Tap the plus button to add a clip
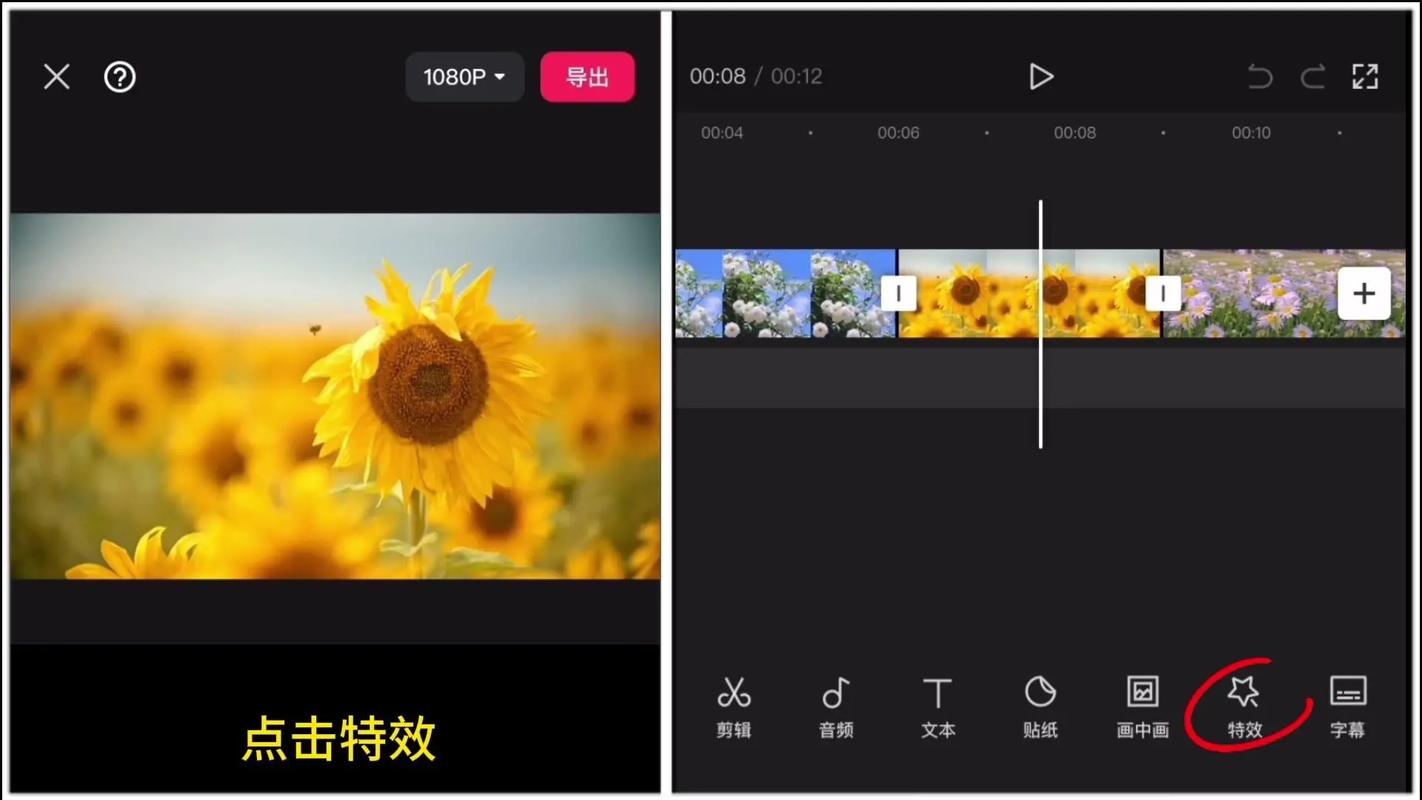Viewport: 1422px width, 800px height. click(x=1364, y=293)
